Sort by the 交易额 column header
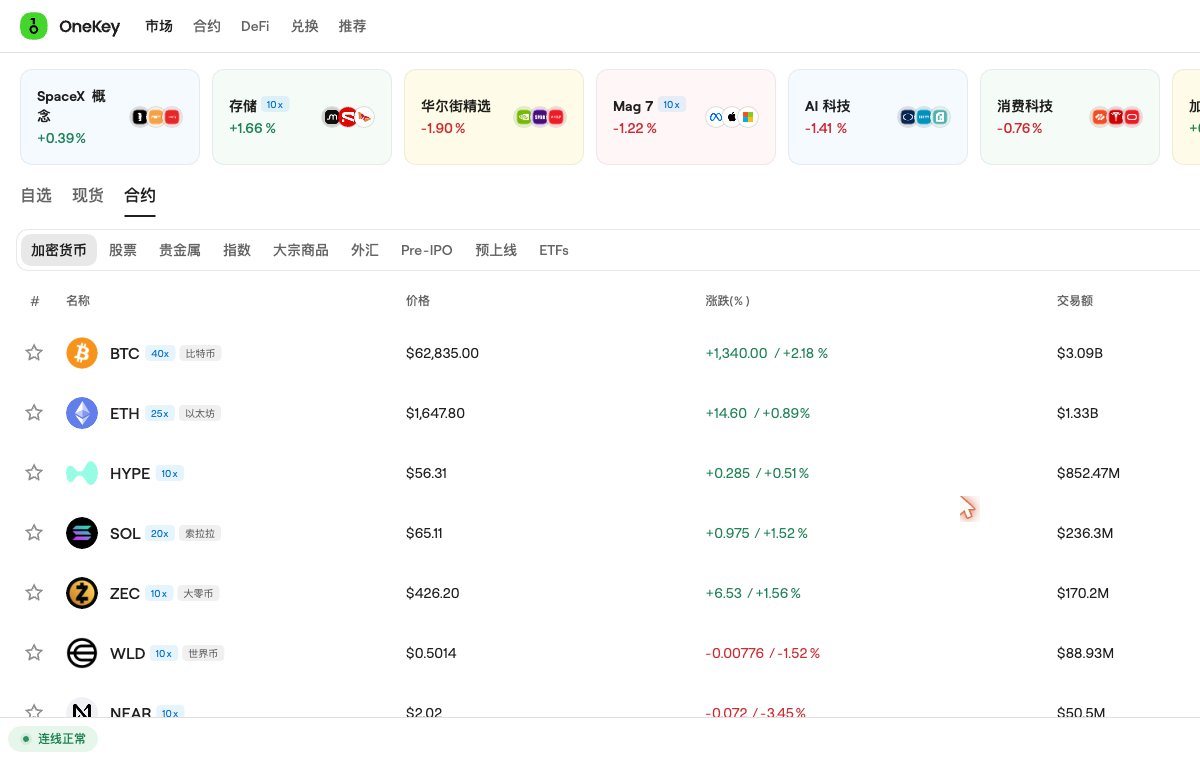The image size is (1200, 760). tap(1075, 301)
